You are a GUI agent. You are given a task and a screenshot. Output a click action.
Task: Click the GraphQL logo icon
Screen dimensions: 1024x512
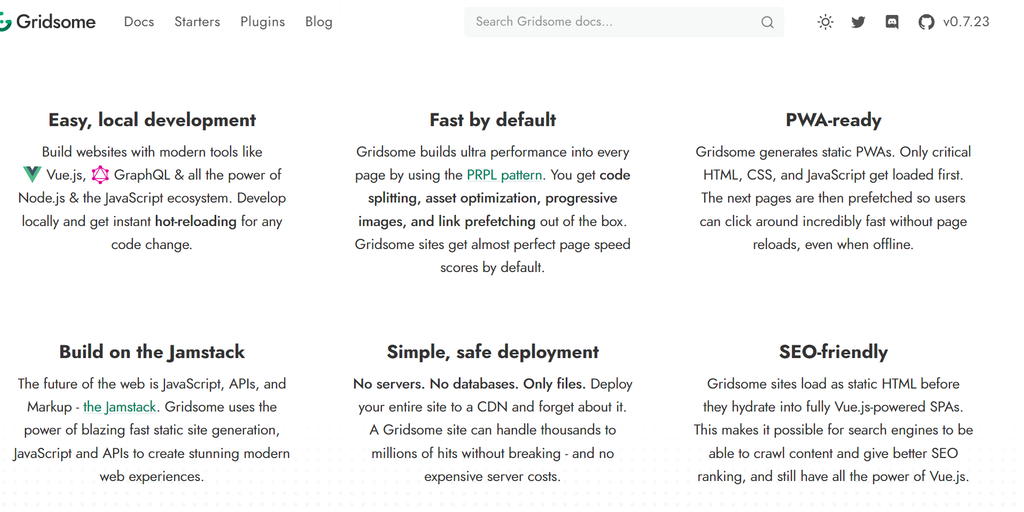pos(100,174)
